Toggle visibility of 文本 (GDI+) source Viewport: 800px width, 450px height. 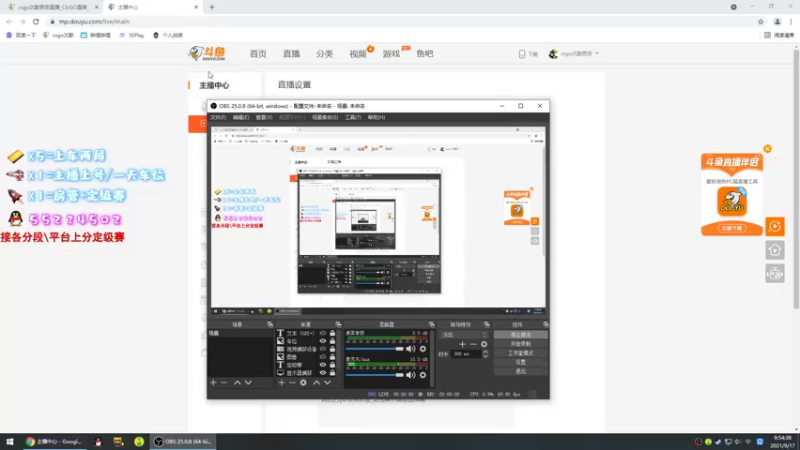[x=322, y=333]
